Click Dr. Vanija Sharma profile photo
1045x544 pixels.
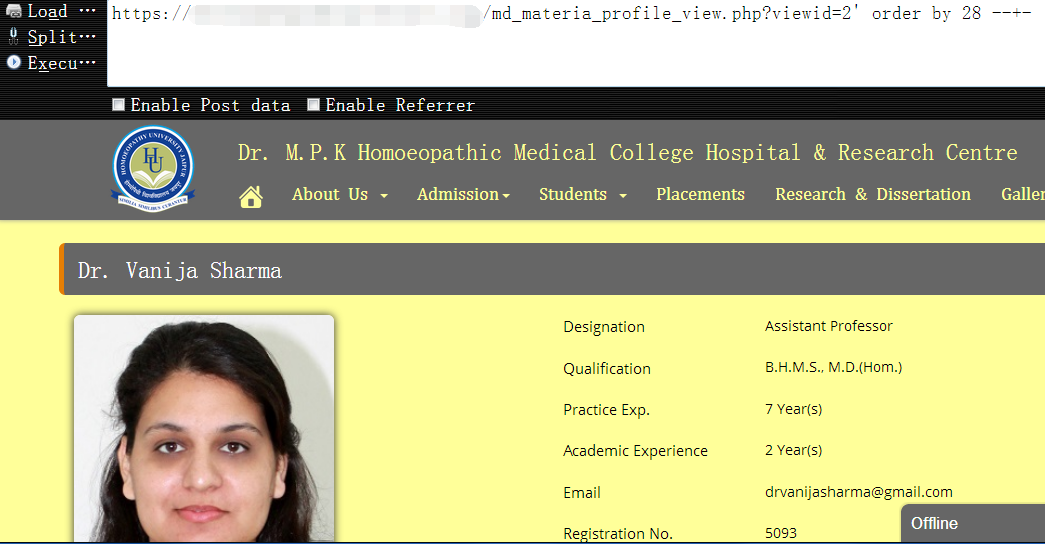204,429
